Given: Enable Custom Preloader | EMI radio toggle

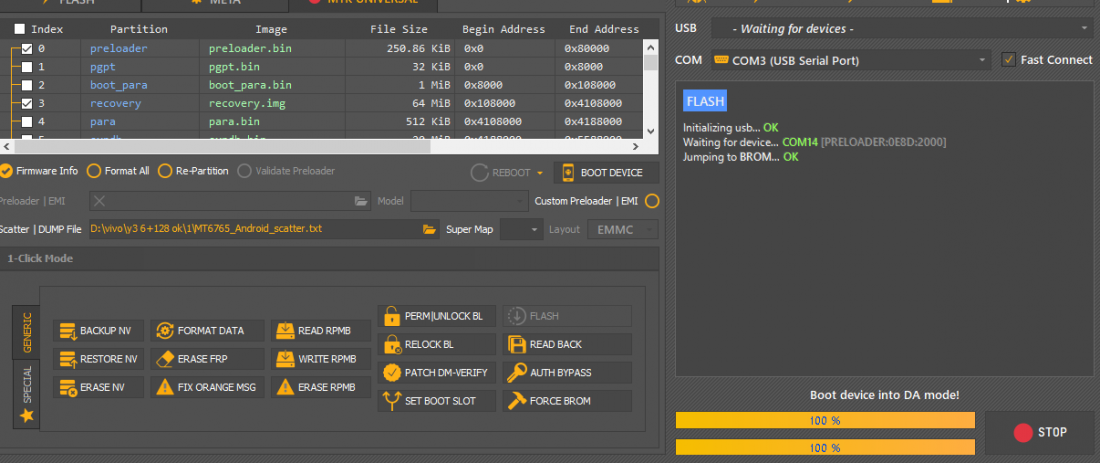Looking at the screenshot, I should (x=652, y=201).
